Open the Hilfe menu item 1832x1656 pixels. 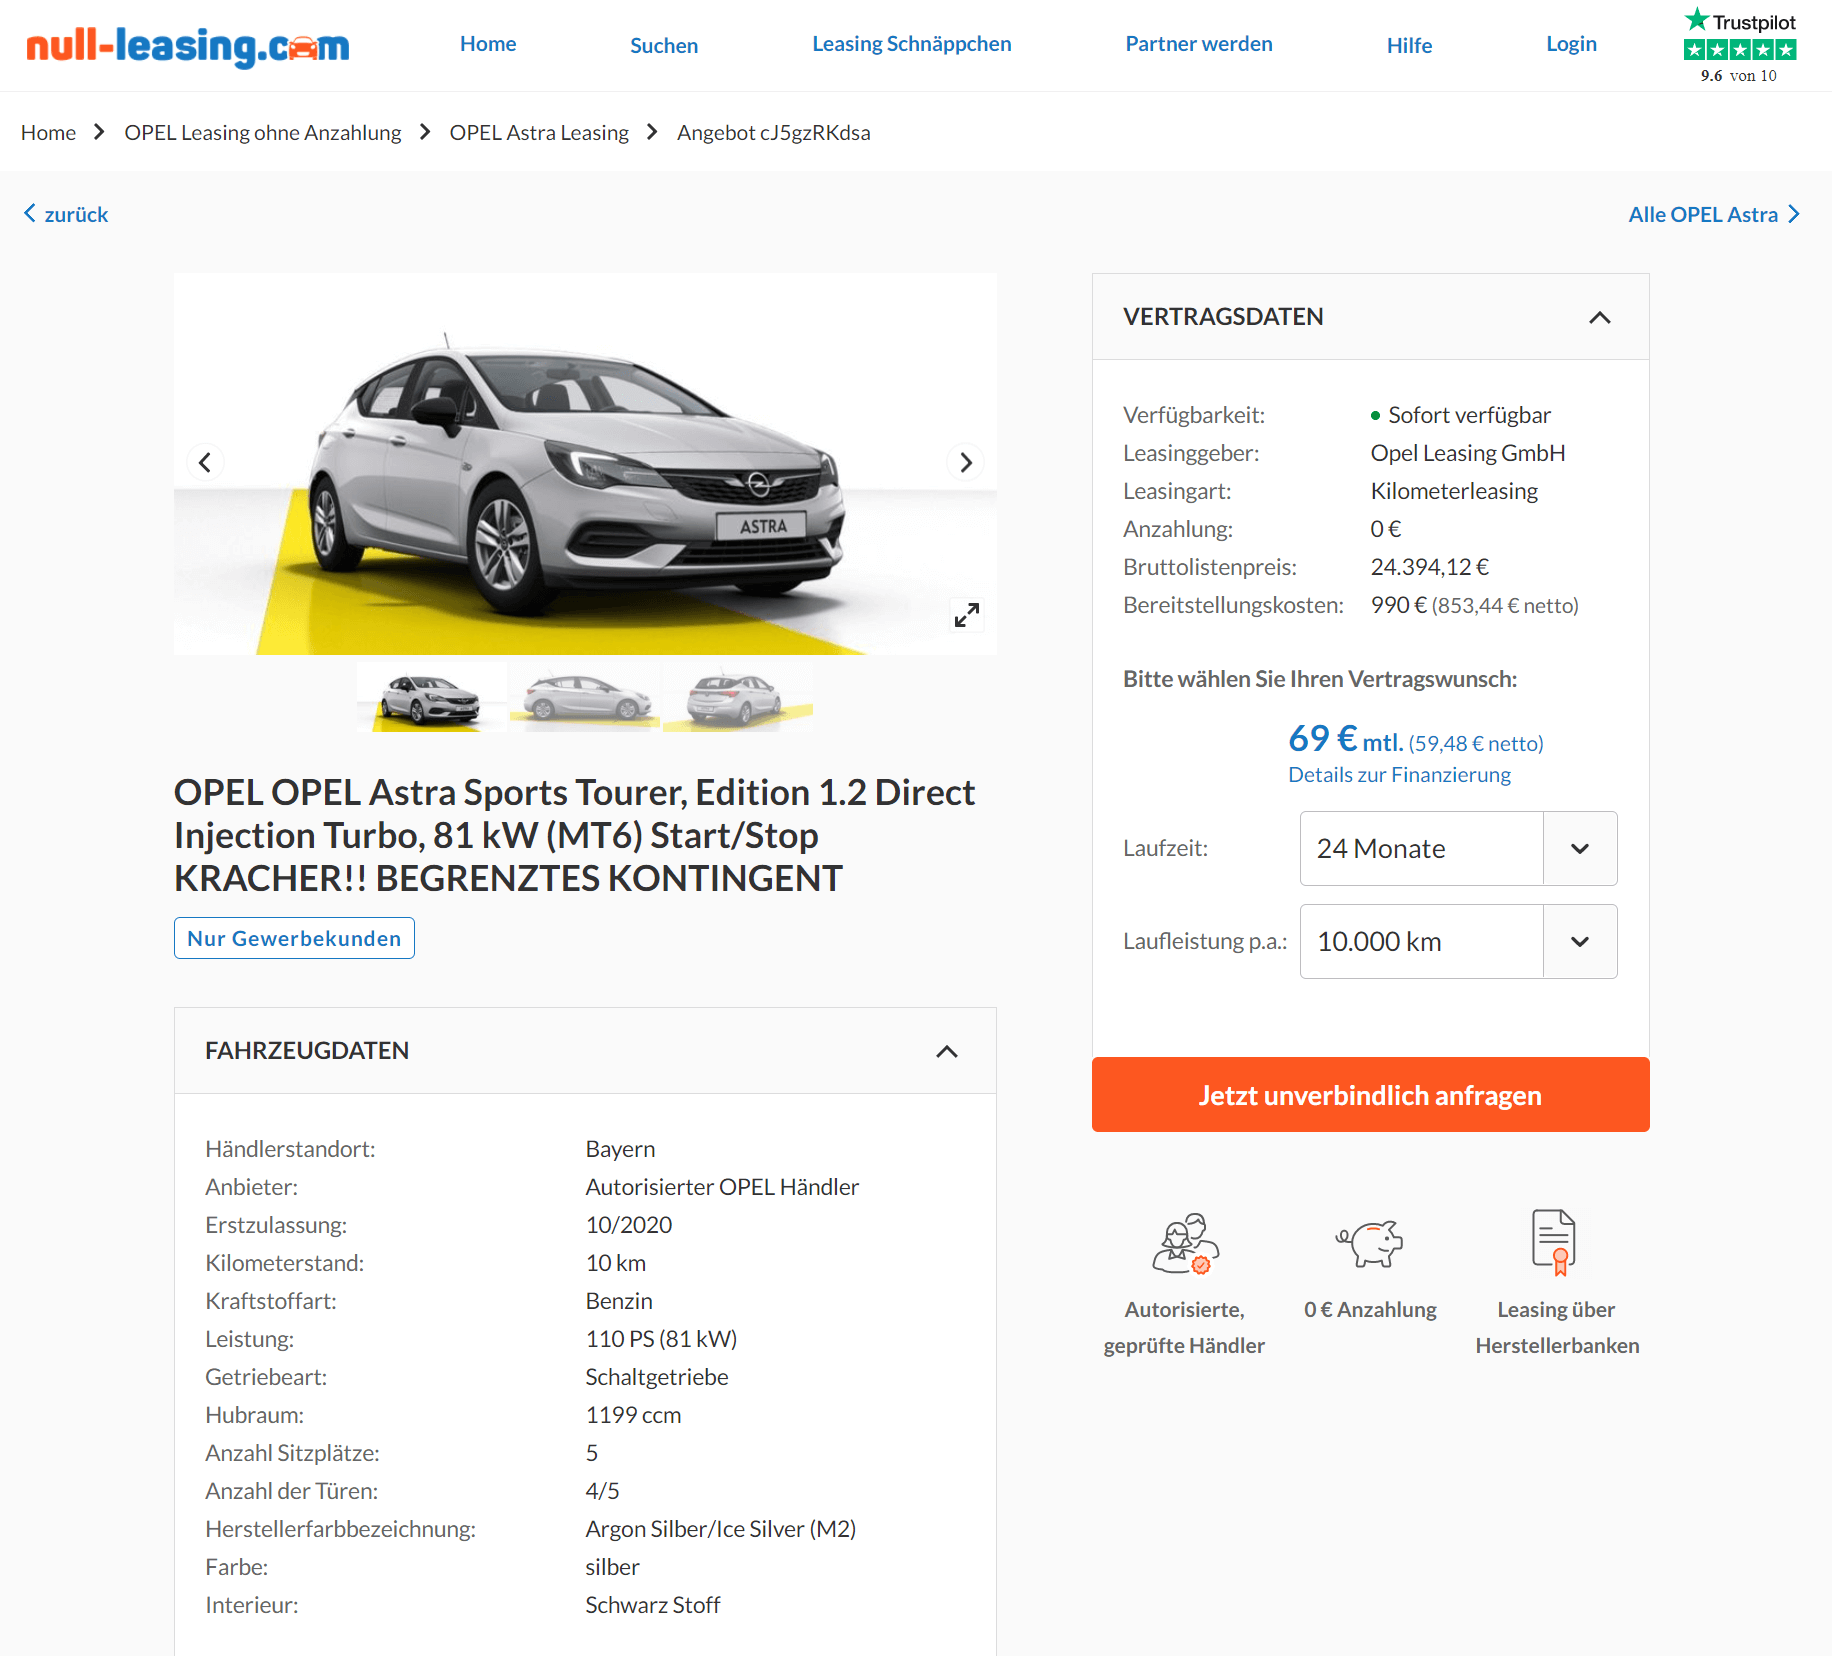point(1409,45)
